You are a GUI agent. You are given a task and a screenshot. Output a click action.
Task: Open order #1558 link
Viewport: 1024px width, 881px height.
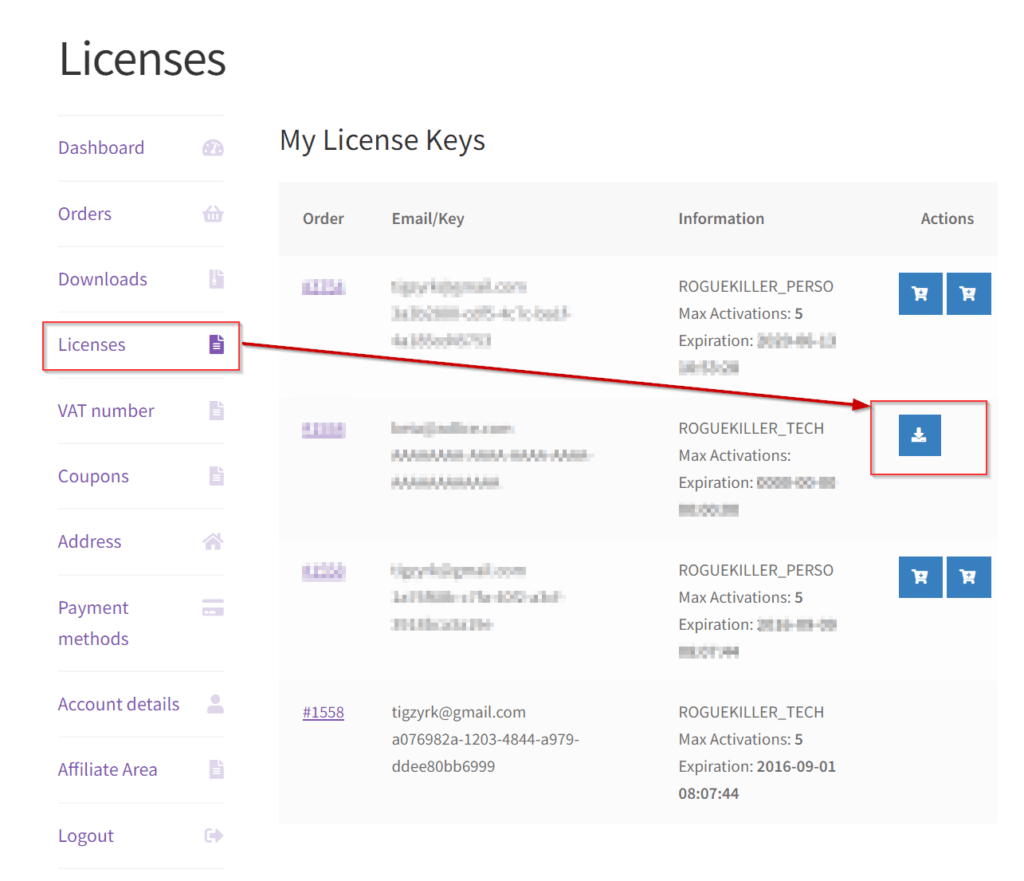coord(323,713)
